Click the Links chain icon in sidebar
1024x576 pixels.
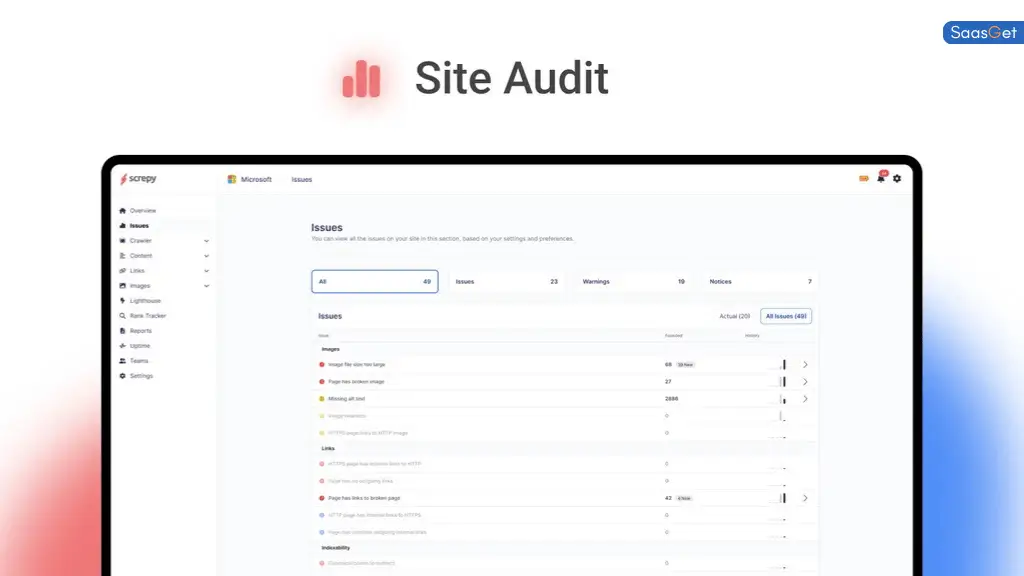(x=122, y=270)
